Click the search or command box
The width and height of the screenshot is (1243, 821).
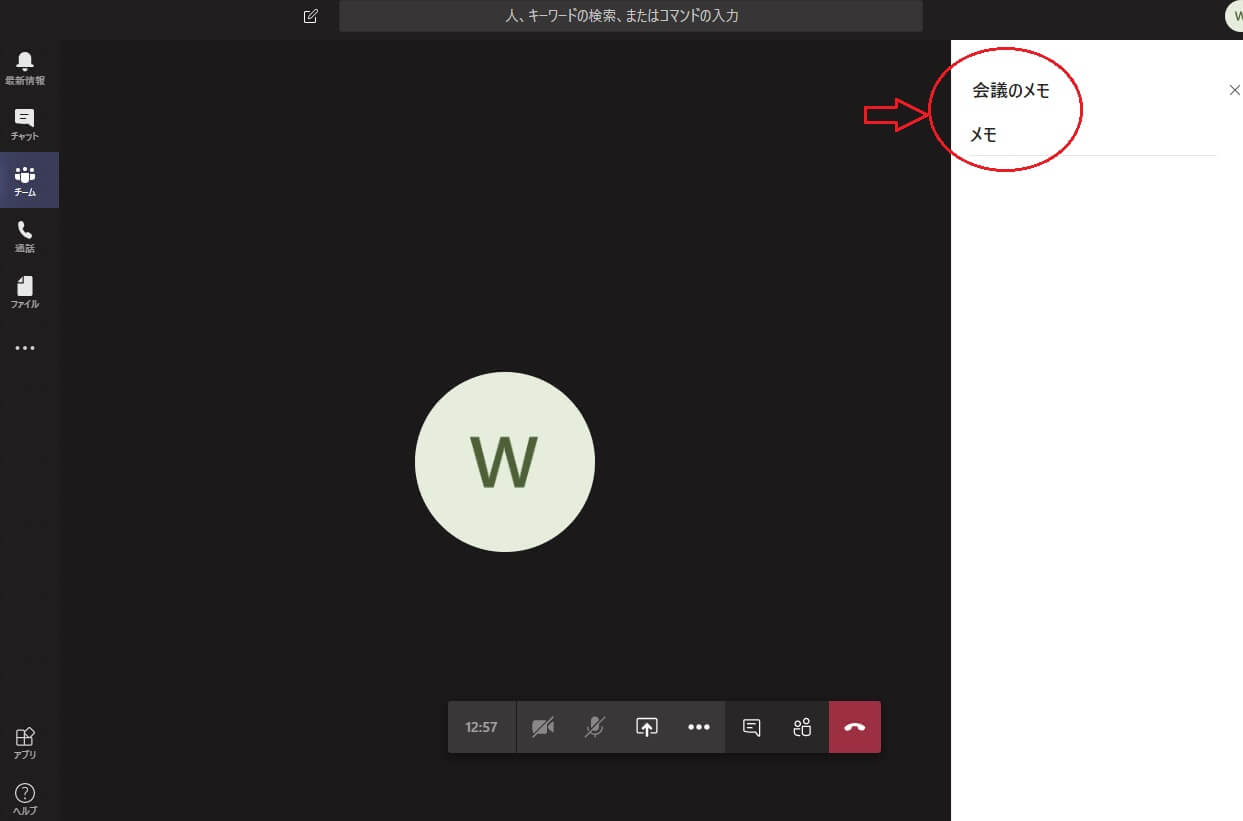[630, 16]
